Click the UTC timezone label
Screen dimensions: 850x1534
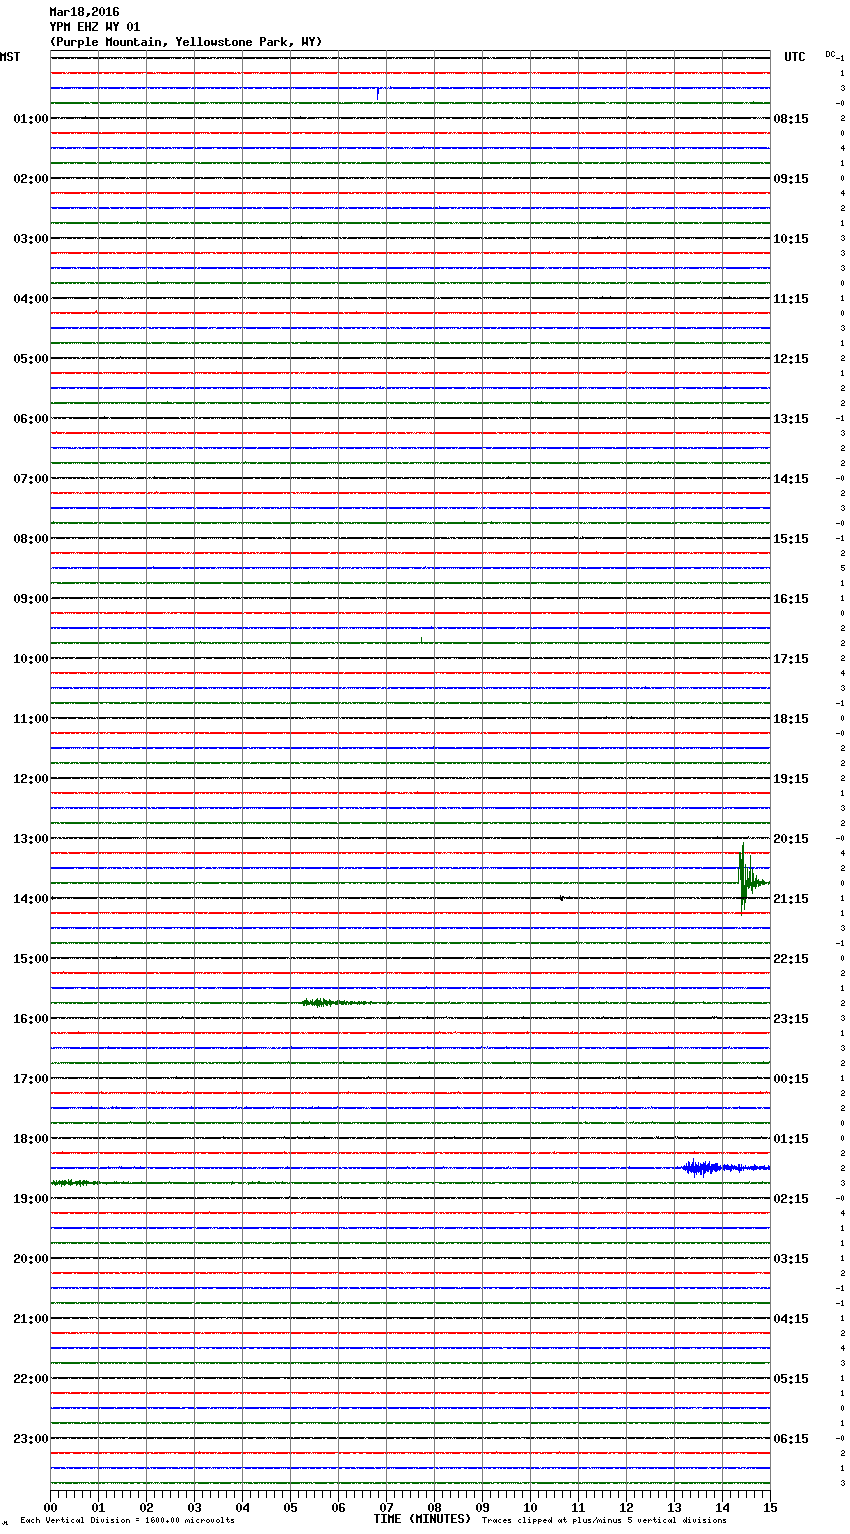794,57
